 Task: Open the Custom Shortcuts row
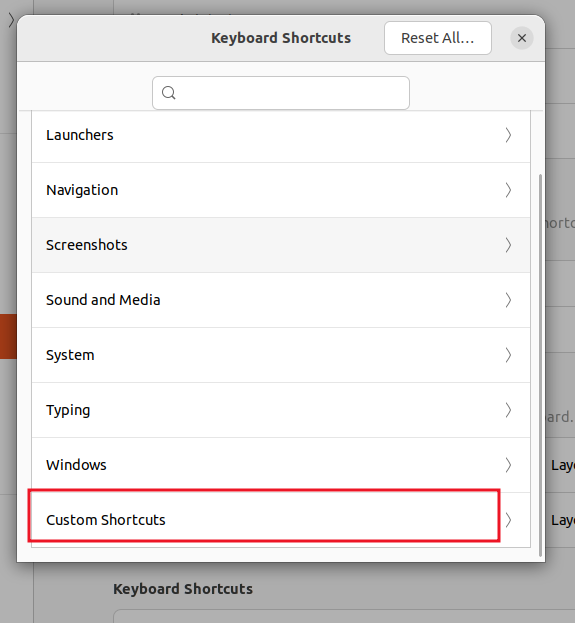tap(281, 520)
